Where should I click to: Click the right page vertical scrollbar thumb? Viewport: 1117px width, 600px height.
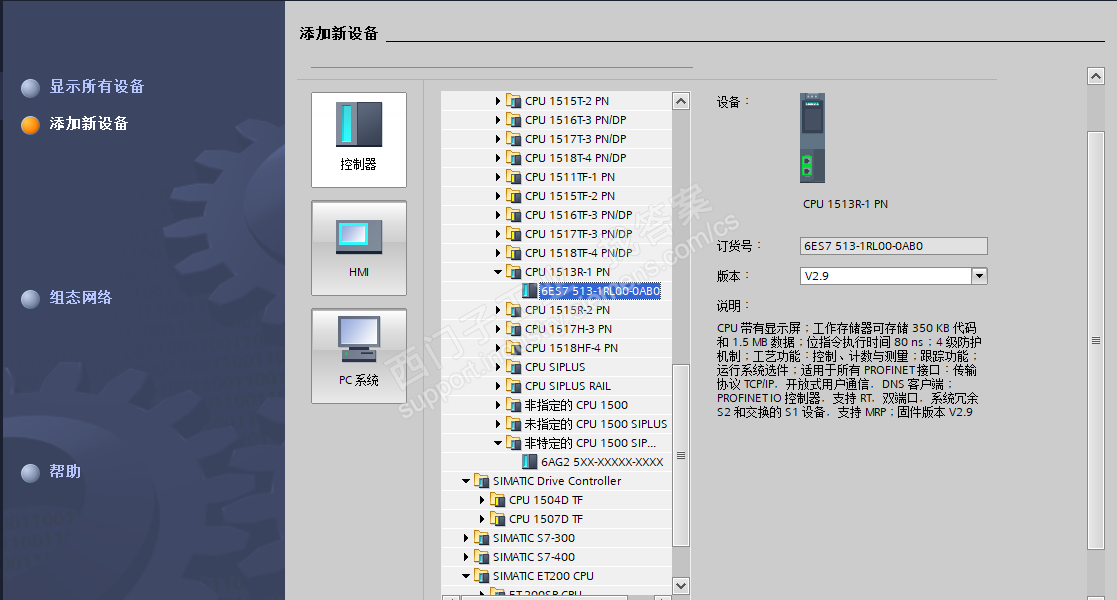pos(1096,341)
